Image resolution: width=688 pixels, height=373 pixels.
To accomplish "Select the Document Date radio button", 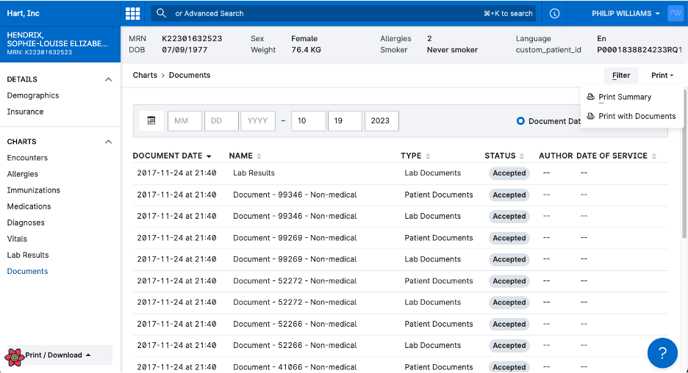I will (520, 121).
